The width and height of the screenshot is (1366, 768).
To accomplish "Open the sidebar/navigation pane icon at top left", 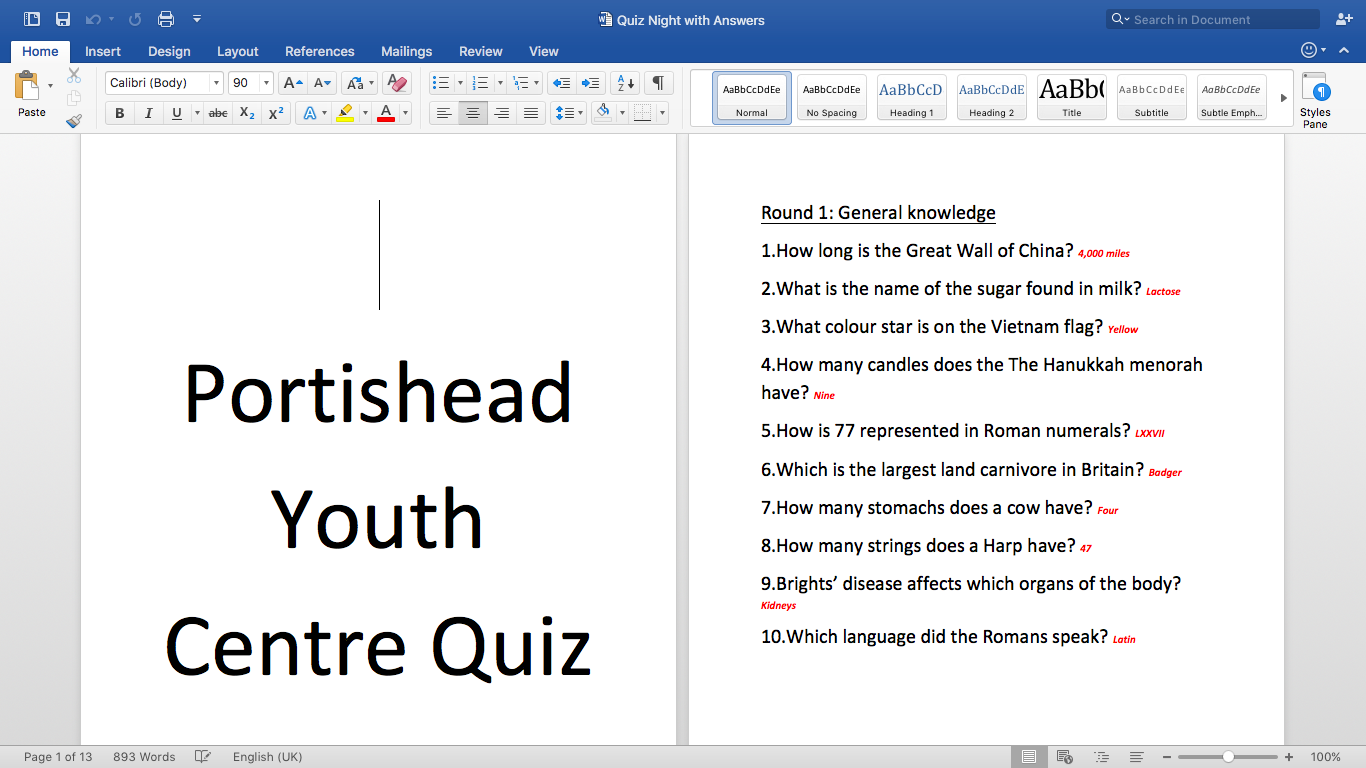I will (x=32, y=19).
